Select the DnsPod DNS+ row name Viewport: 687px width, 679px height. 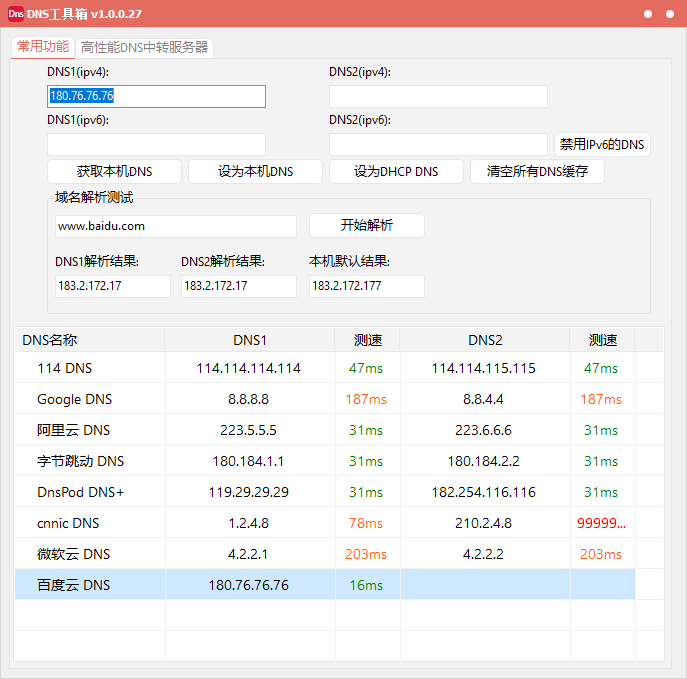(x=81, y=492)
